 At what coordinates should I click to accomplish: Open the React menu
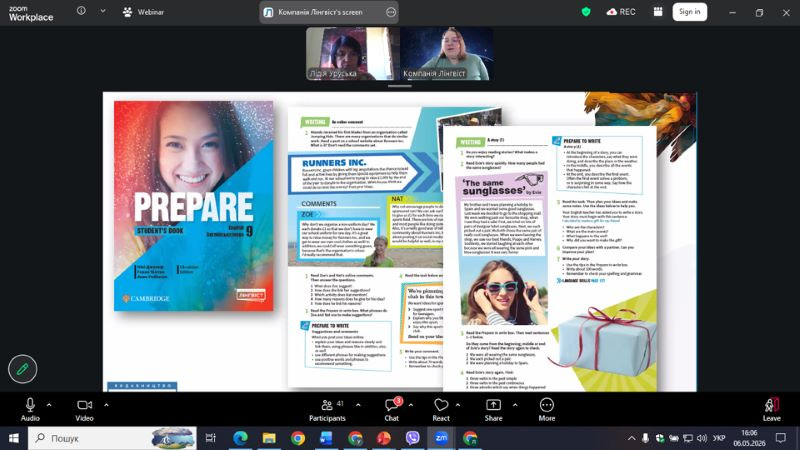pos(441,410)
